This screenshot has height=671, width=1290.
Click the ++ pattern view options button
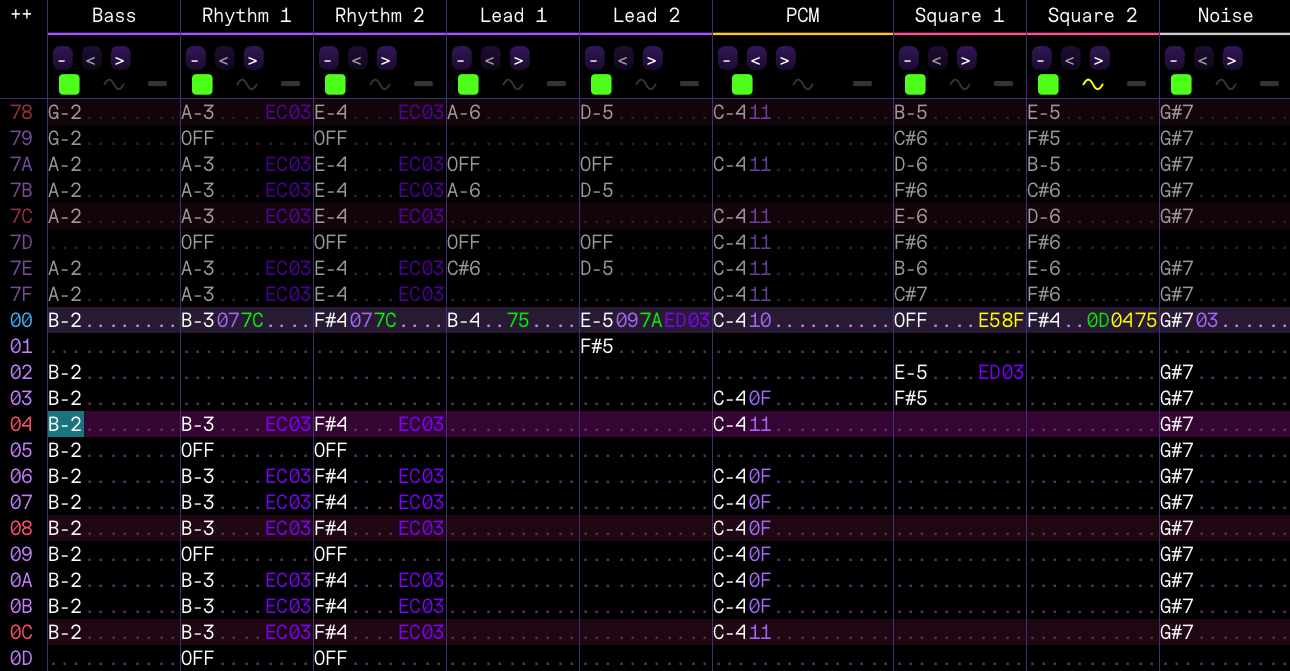pos(21,15)
